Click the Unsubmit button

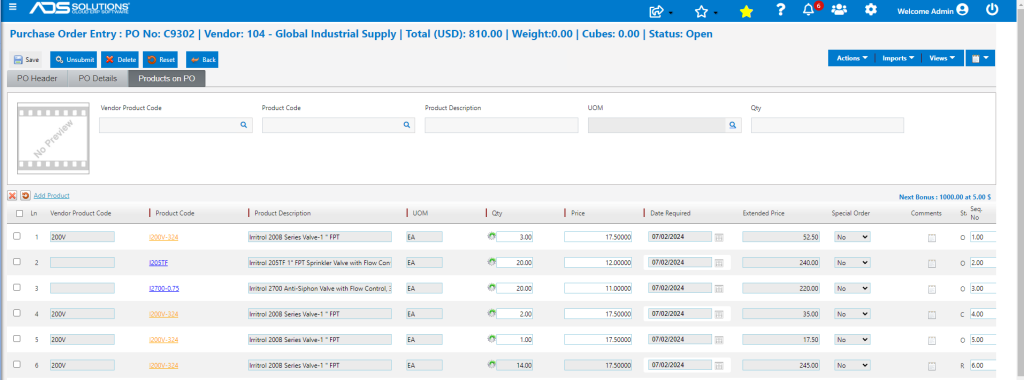74,59
